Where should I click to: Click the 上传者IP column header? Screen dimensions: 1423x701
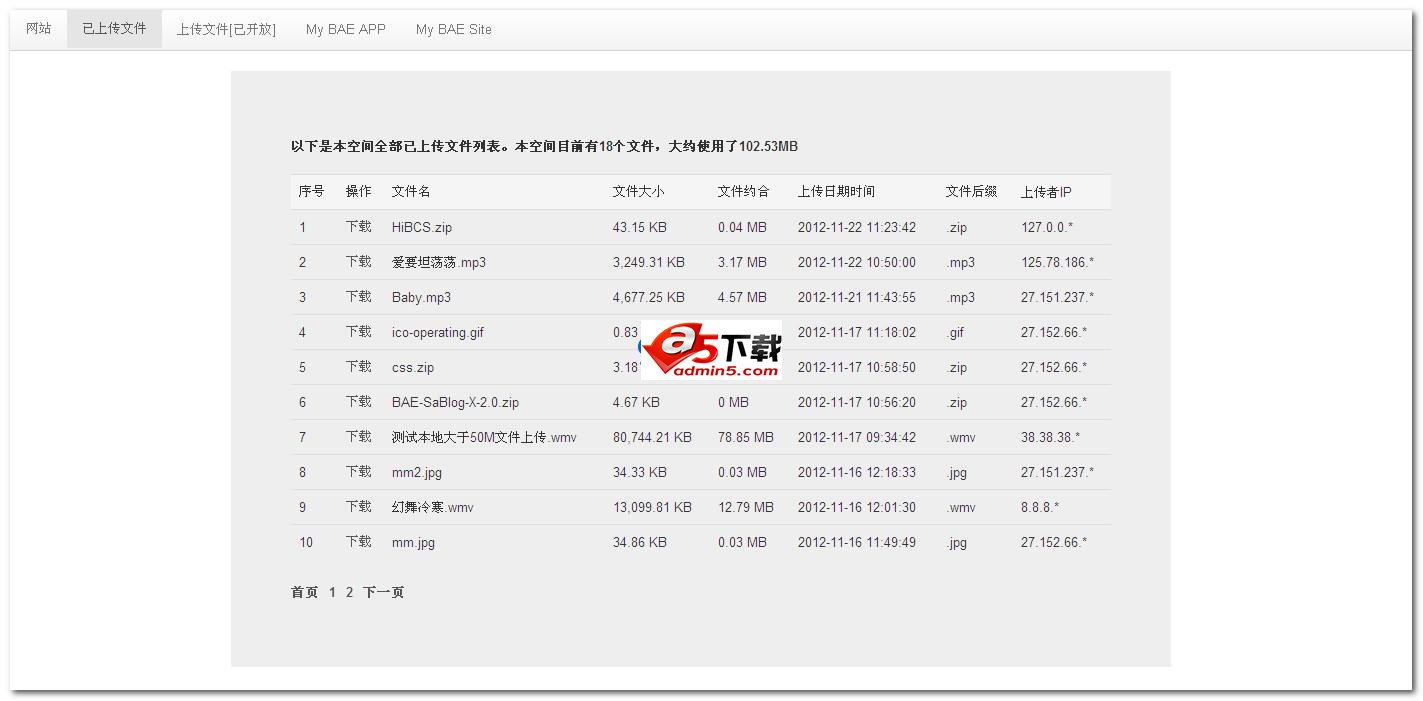pyautogui.click(x=1046, y=191)
